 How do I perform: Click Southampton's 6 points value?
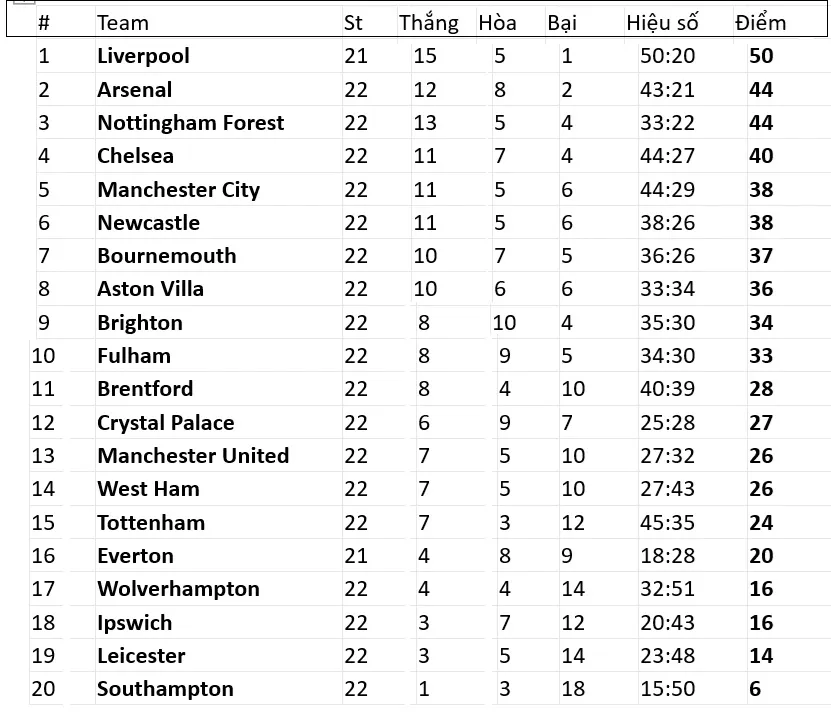pyautogui.click(x=755, y=689)
